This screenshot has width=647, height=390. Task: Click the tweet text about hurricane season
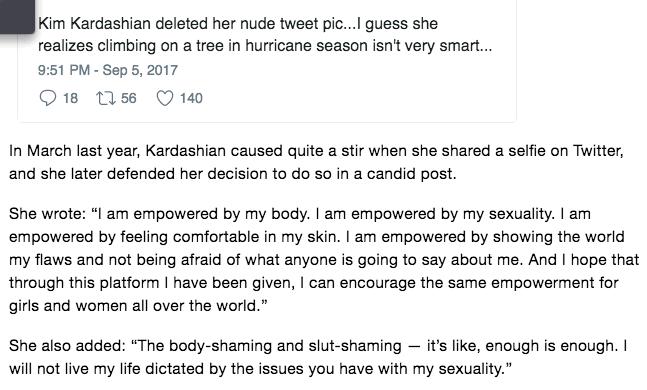click(265, 35)
